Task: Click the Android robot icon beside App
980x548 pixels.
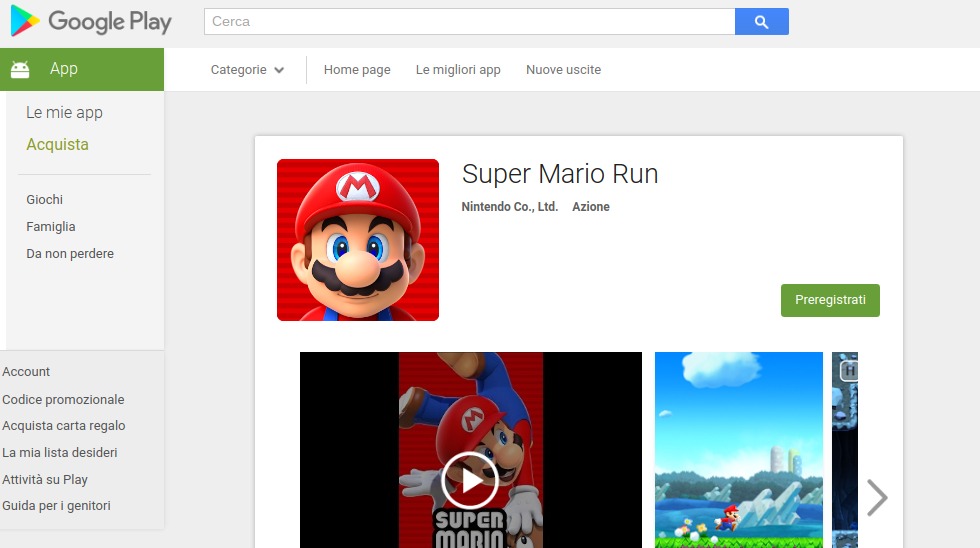Action: (x=20, y=69)
